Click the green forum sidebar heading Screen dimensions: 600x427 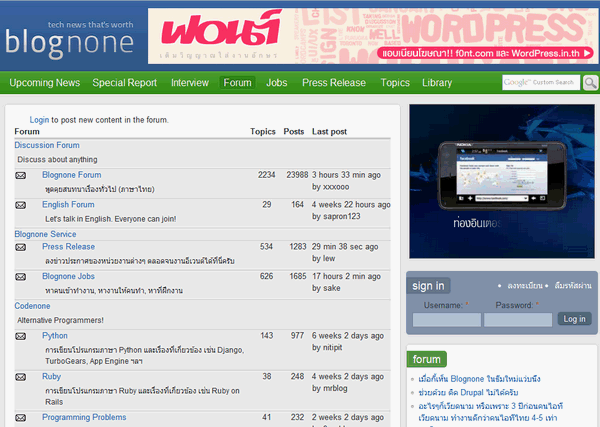[x=427, y=359]
